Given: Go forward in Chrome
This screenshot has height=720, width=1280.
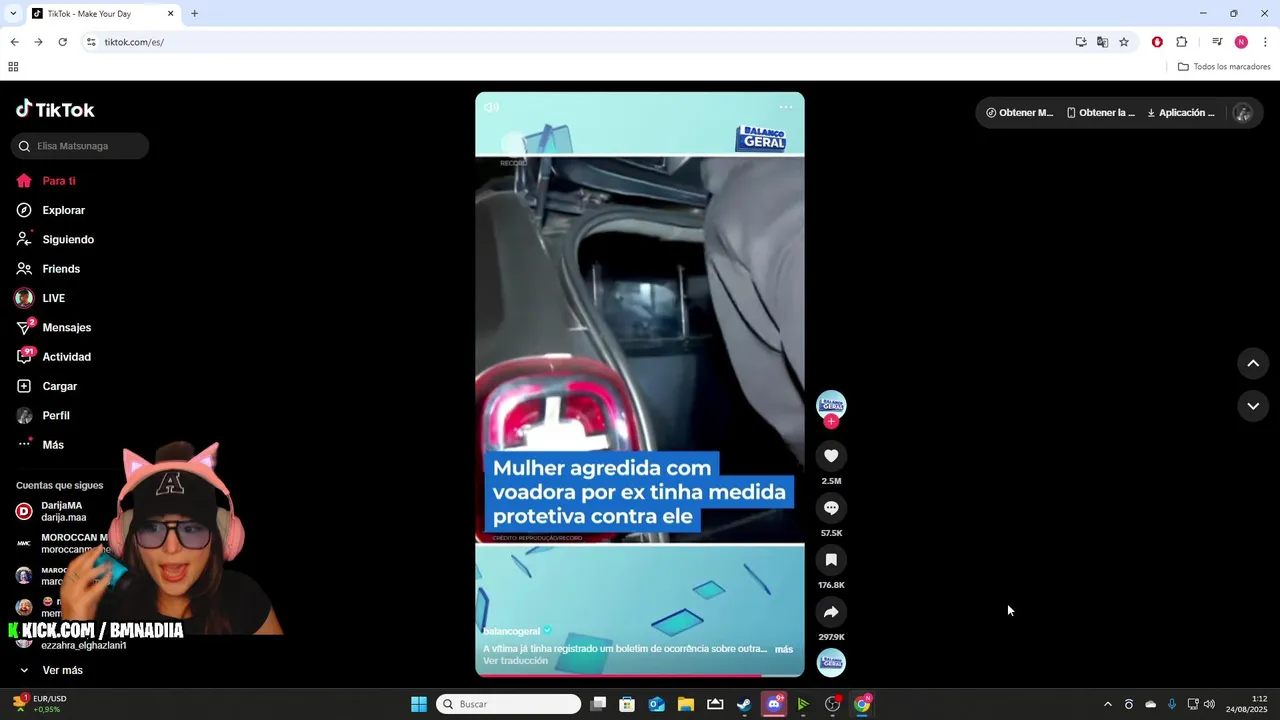Looking at the screenshot, I should 38,42.
